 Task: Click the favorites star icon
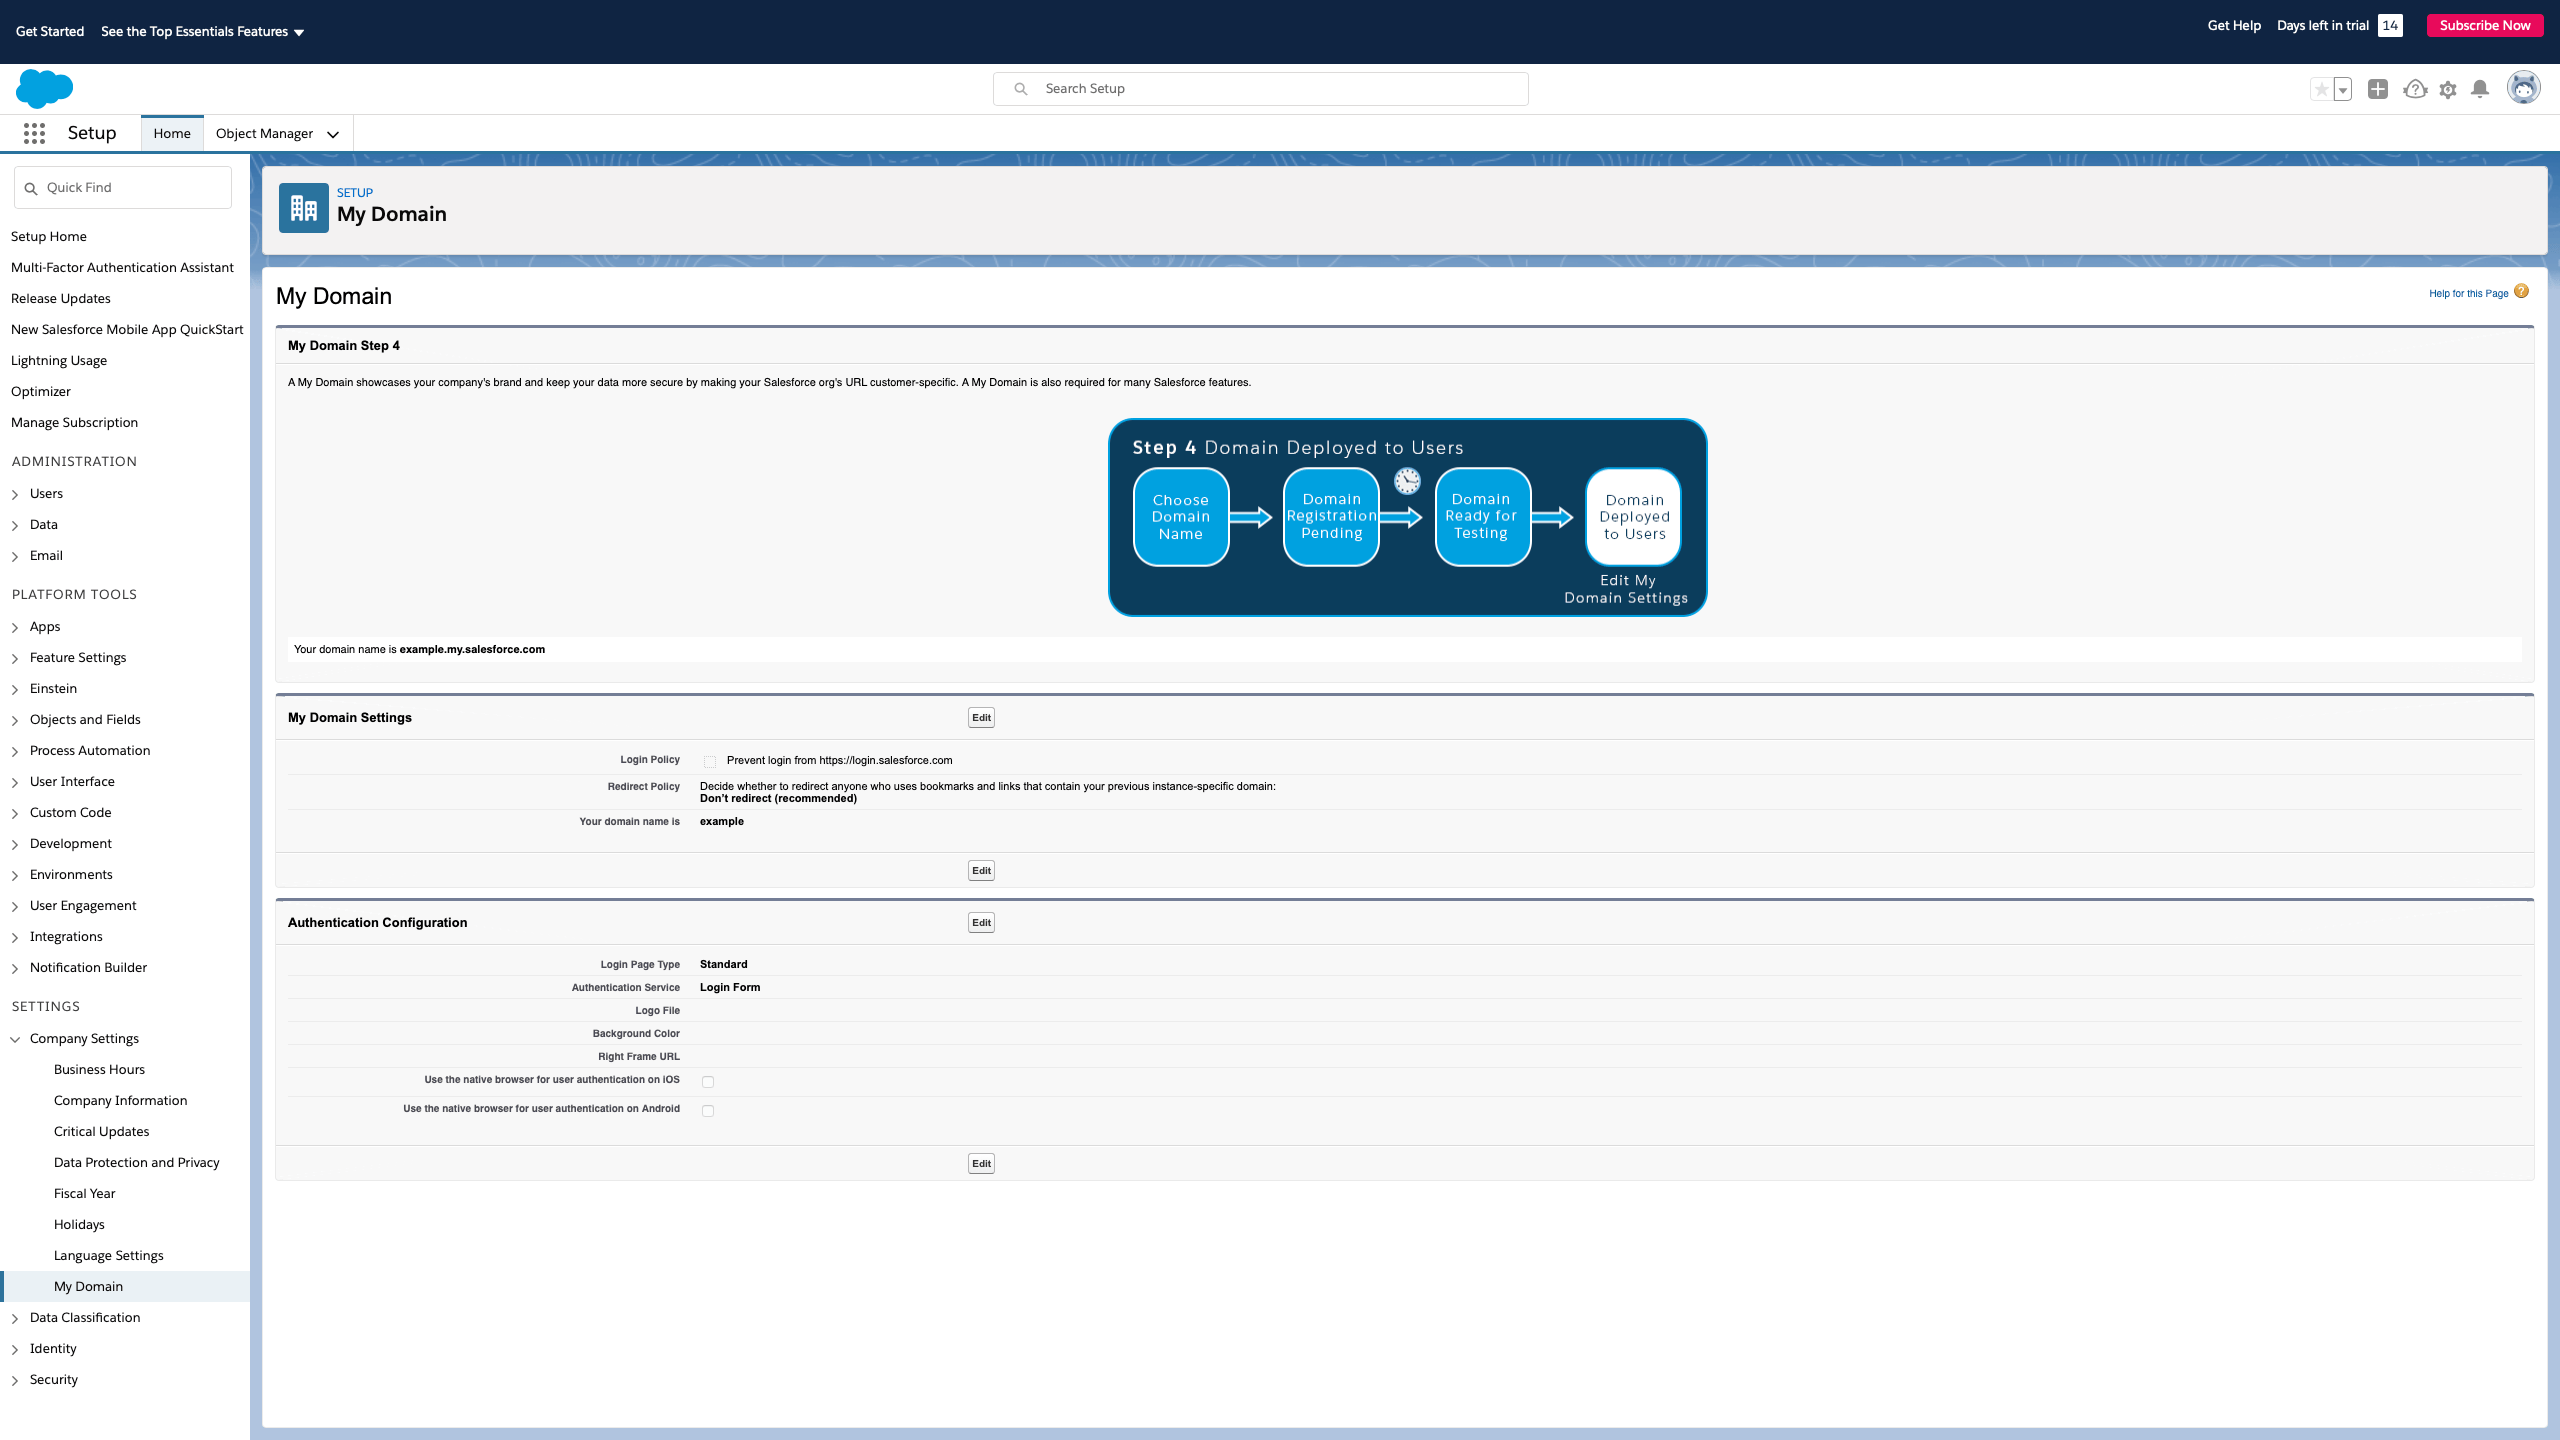[2321, 89]
